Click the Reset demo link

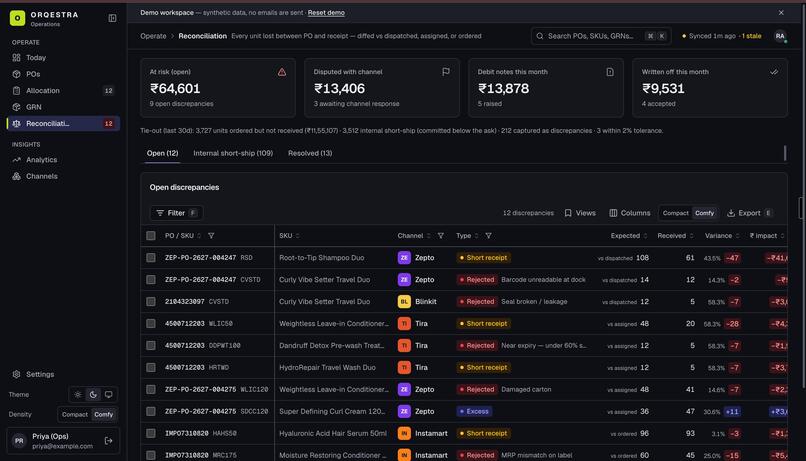coord(326,12)
